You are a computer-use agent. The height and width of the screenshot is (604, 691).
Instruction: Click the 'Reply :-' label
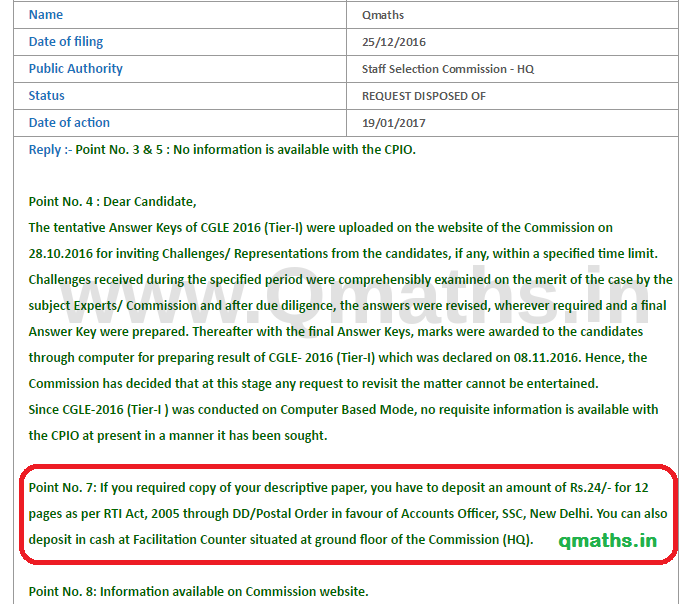tap(50, 150)
